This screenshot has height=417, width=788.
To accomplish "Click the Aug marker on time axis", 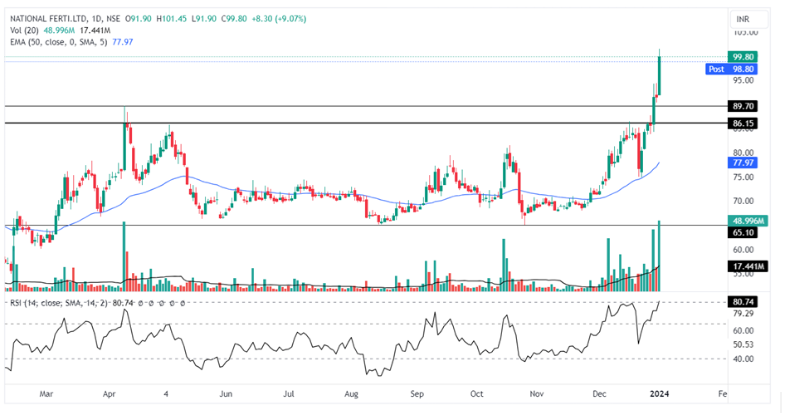I will click(354, 395).
